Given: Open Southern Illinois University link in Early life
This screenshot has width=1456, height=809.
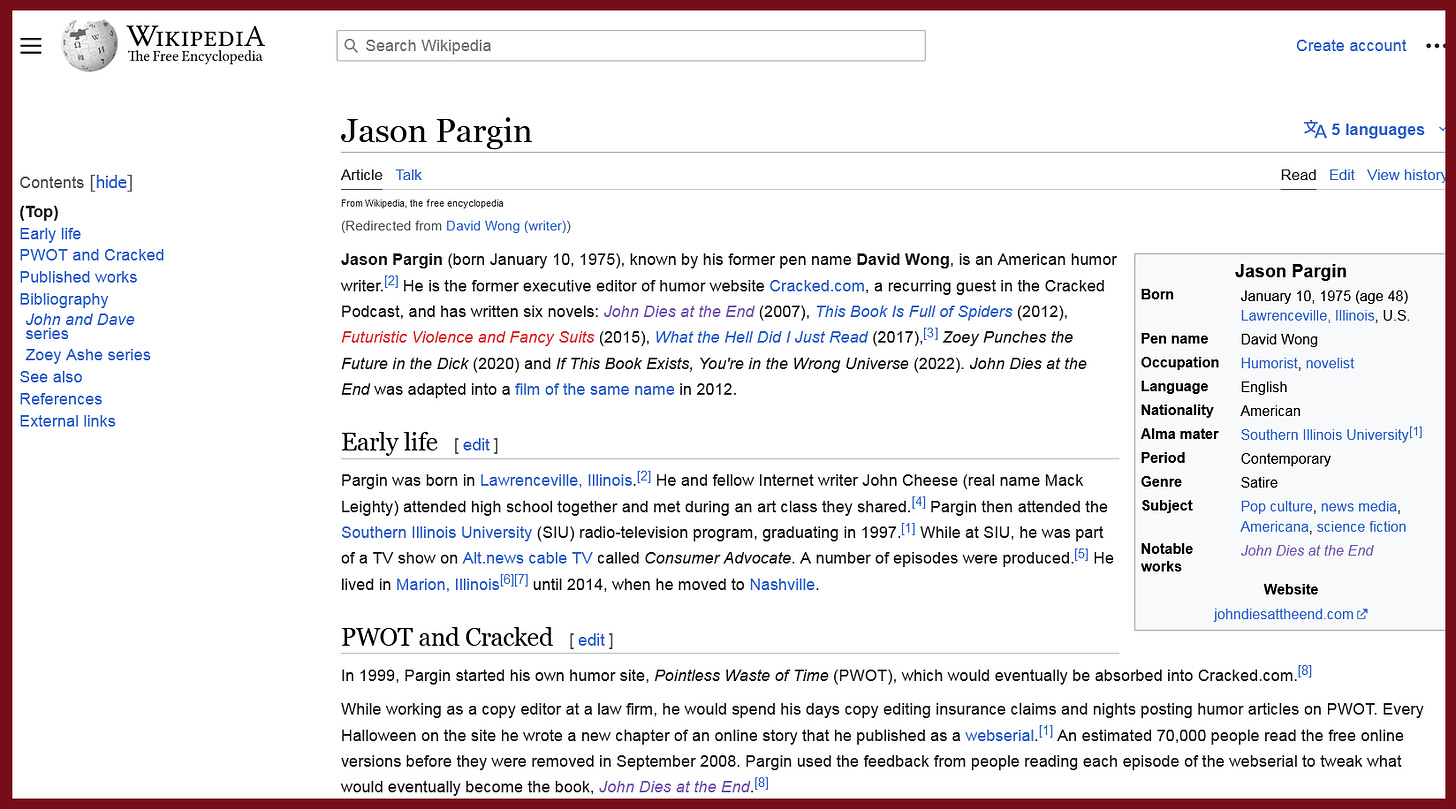Looking at the screenshot, I should (437, 532).
